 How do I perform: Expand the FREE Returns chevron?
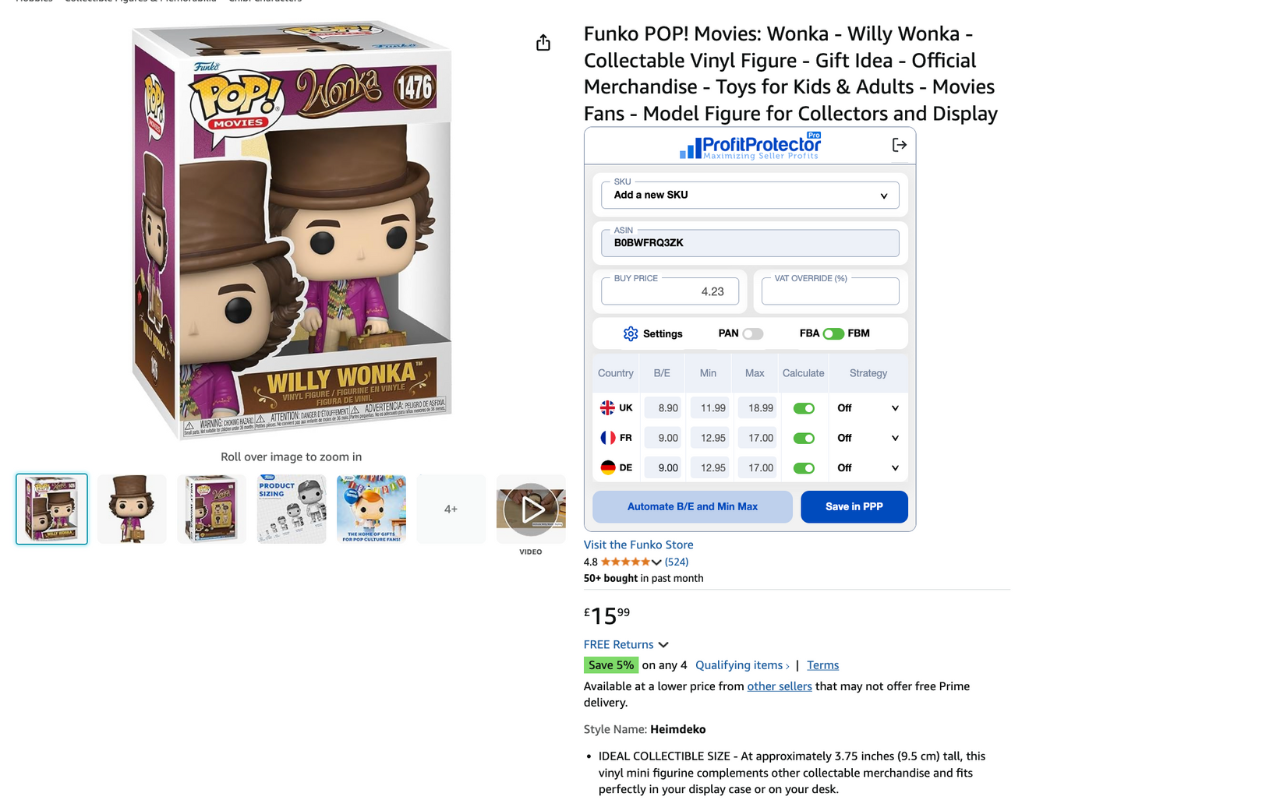tap(663, 645)
